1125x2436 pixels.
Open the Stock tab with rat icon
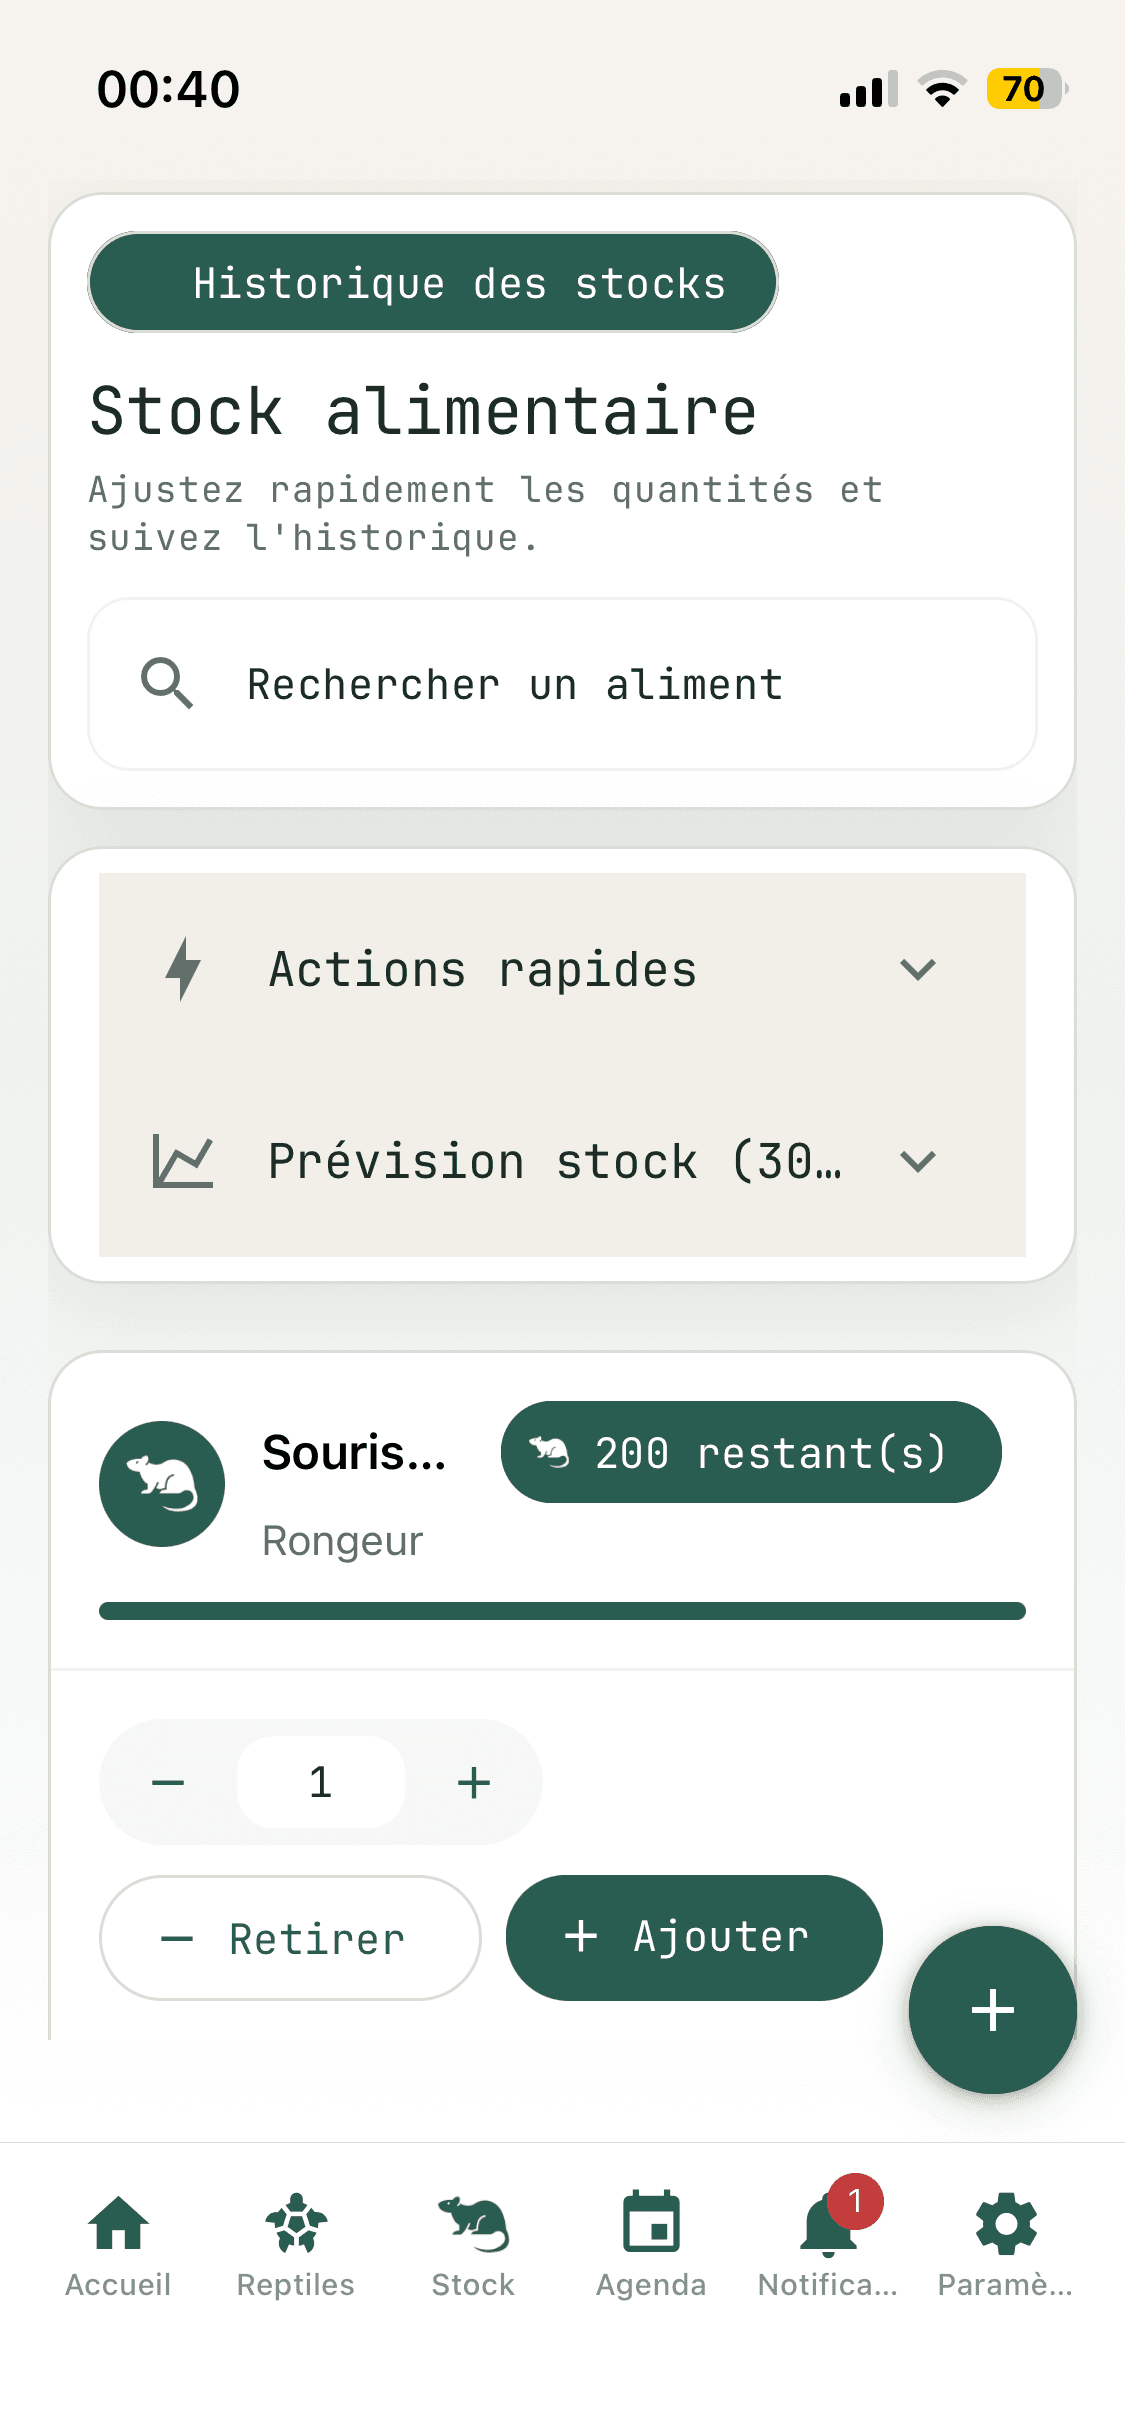pos(472,2225)
